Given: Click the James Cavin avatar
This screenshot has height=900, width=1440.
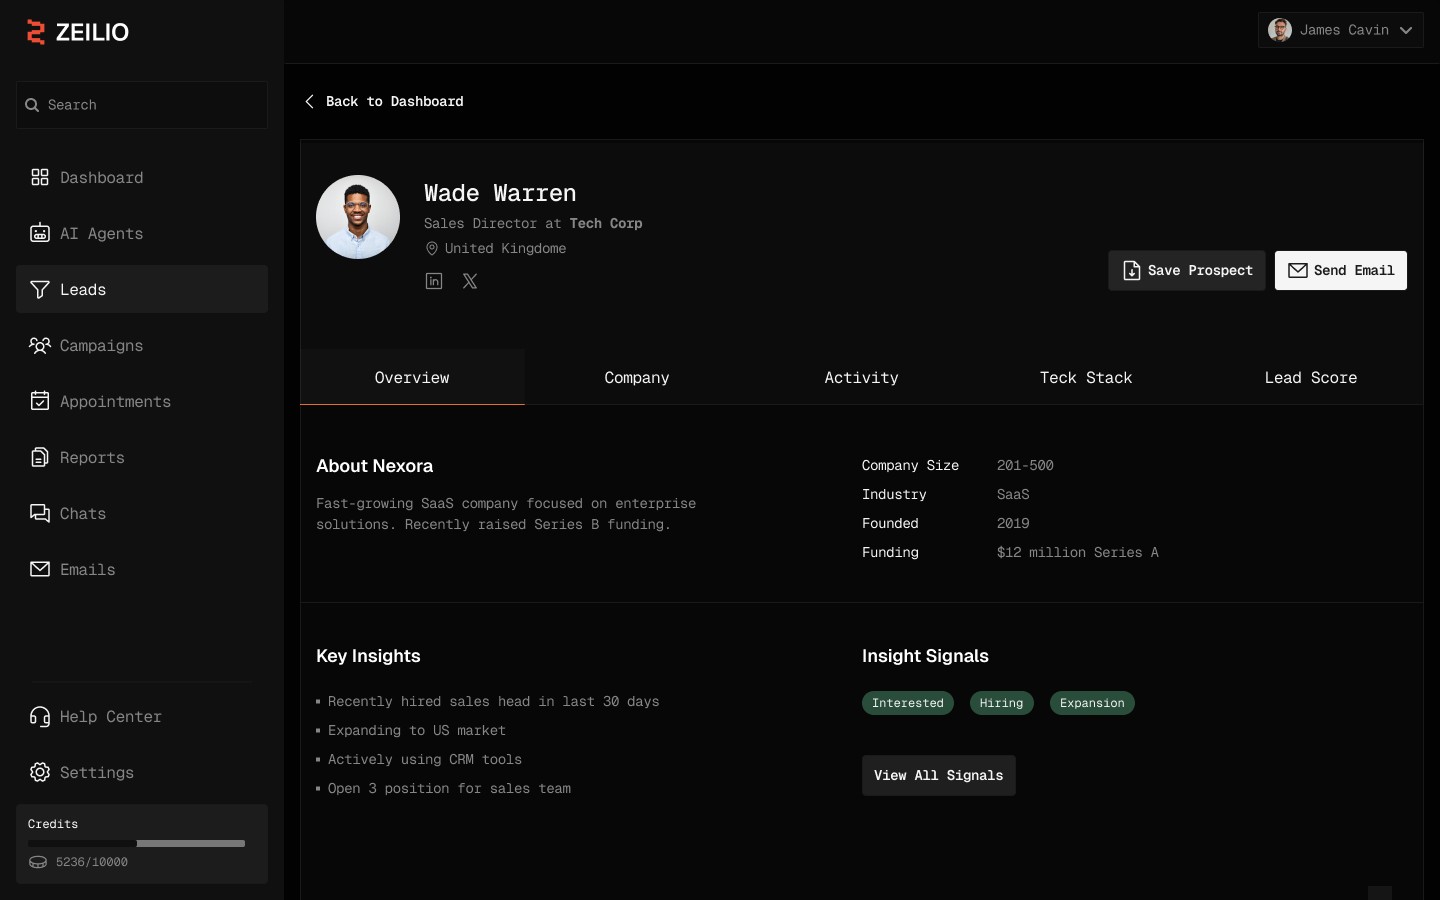Looking at the screenshot, I should tap(1280, 30).
